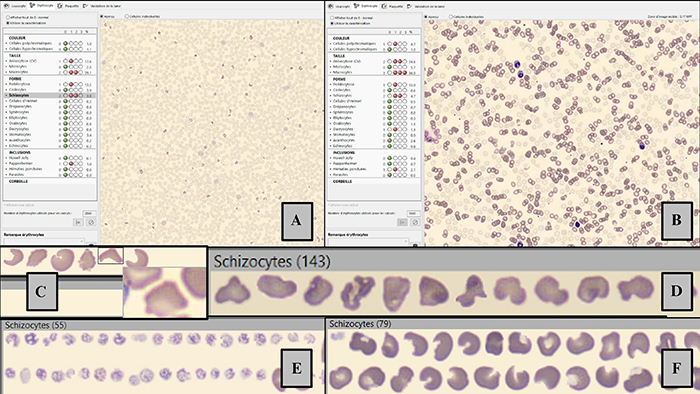Select boxed schizocyte thumbnail in panel C
This screenshot has height=394, width=700.
(110, 256)
